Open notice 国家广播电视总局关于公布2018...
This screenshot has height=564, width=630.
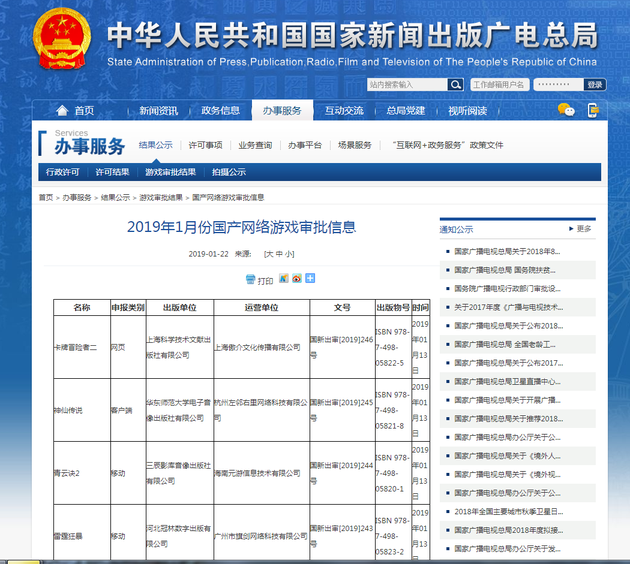508,326
